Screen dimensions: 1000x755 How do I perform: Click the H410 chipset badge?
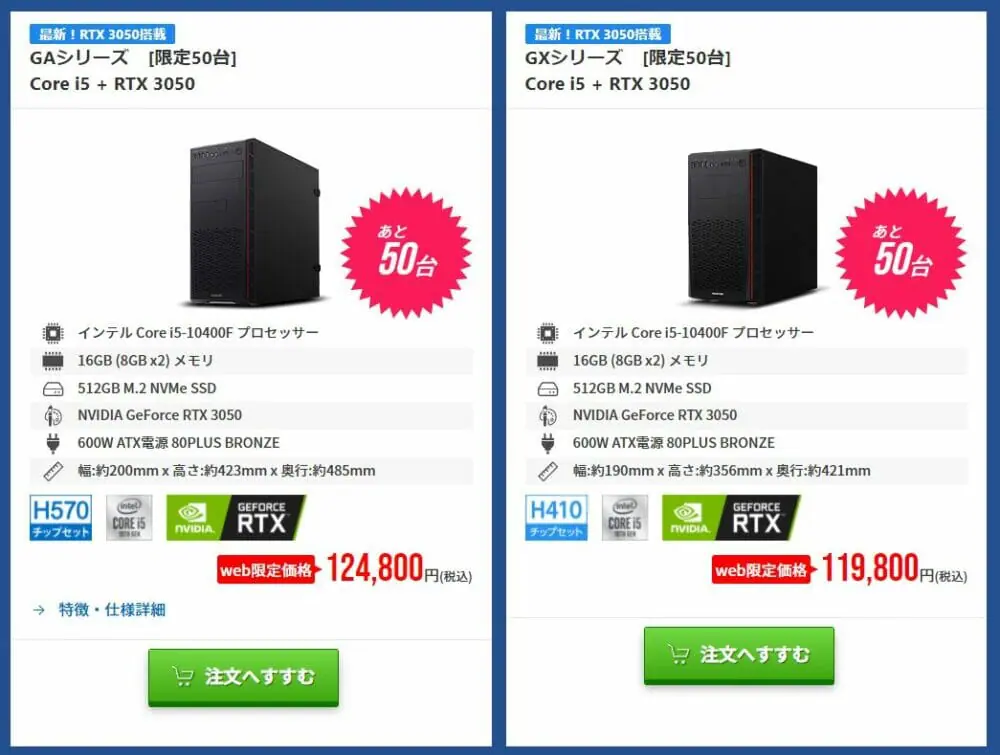click(556, 518)
